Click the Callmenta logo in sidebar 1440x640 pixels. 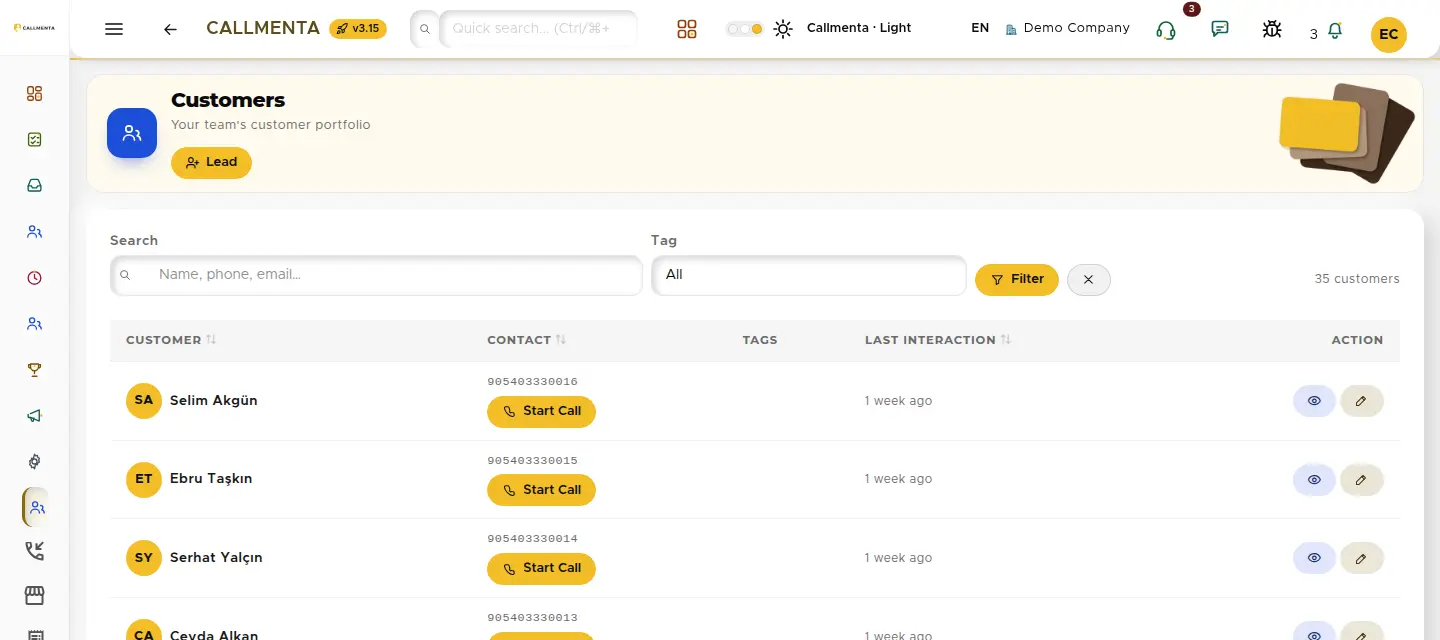tap(35, 28)
